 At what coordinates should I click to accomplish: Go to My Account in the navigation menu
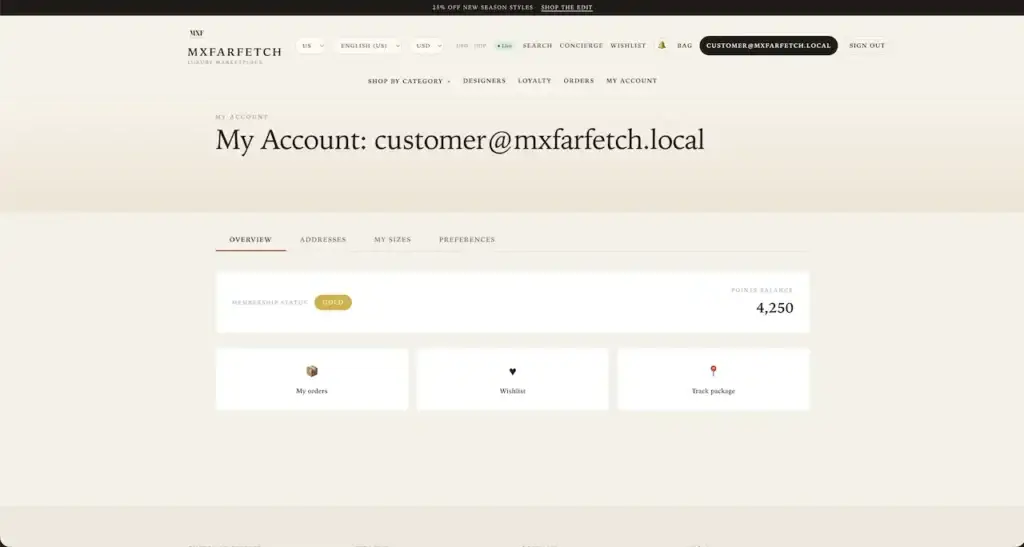click(632, 81)
